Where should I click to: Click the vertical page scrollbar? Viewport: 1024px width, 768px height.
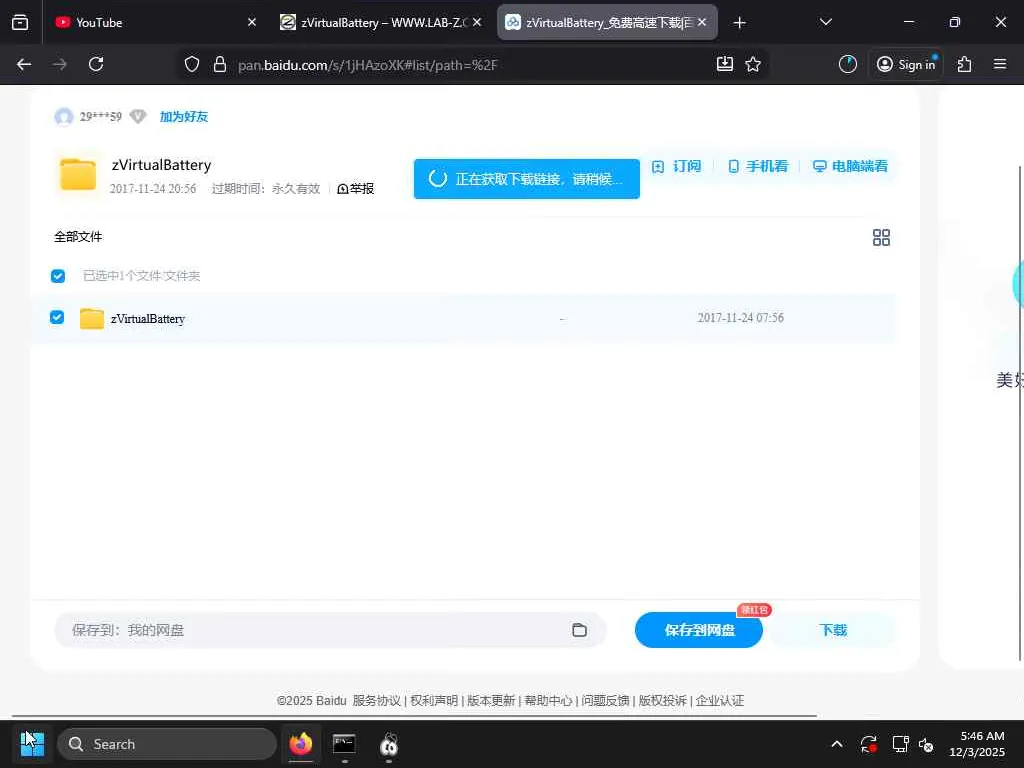point(1019,413)
